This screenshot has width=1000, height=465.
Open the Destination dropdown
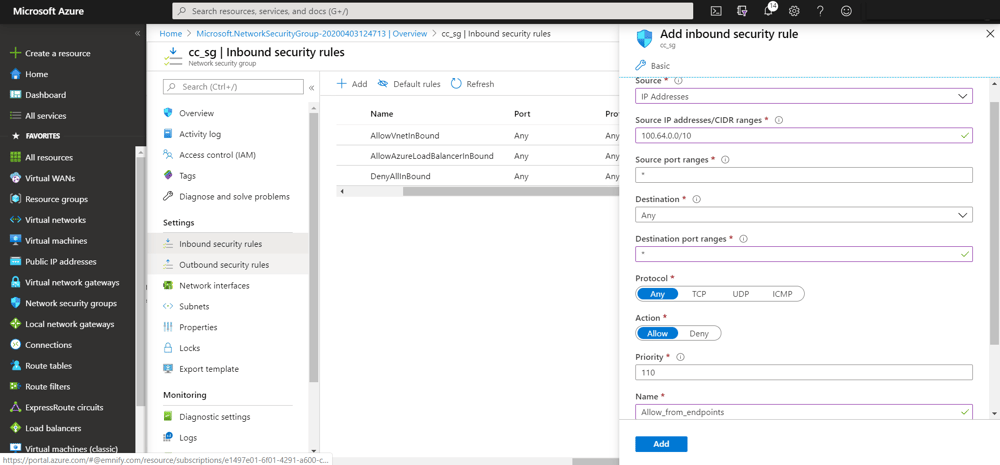coord(804,215)
